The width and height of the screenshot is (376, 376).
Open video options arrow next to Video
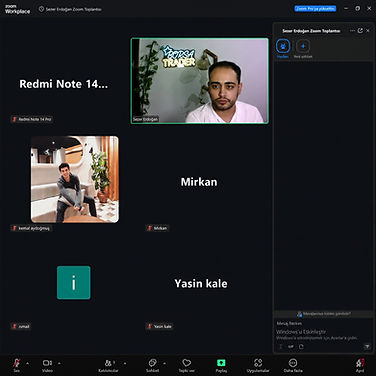pyautogui.click(x=59, y=363)
